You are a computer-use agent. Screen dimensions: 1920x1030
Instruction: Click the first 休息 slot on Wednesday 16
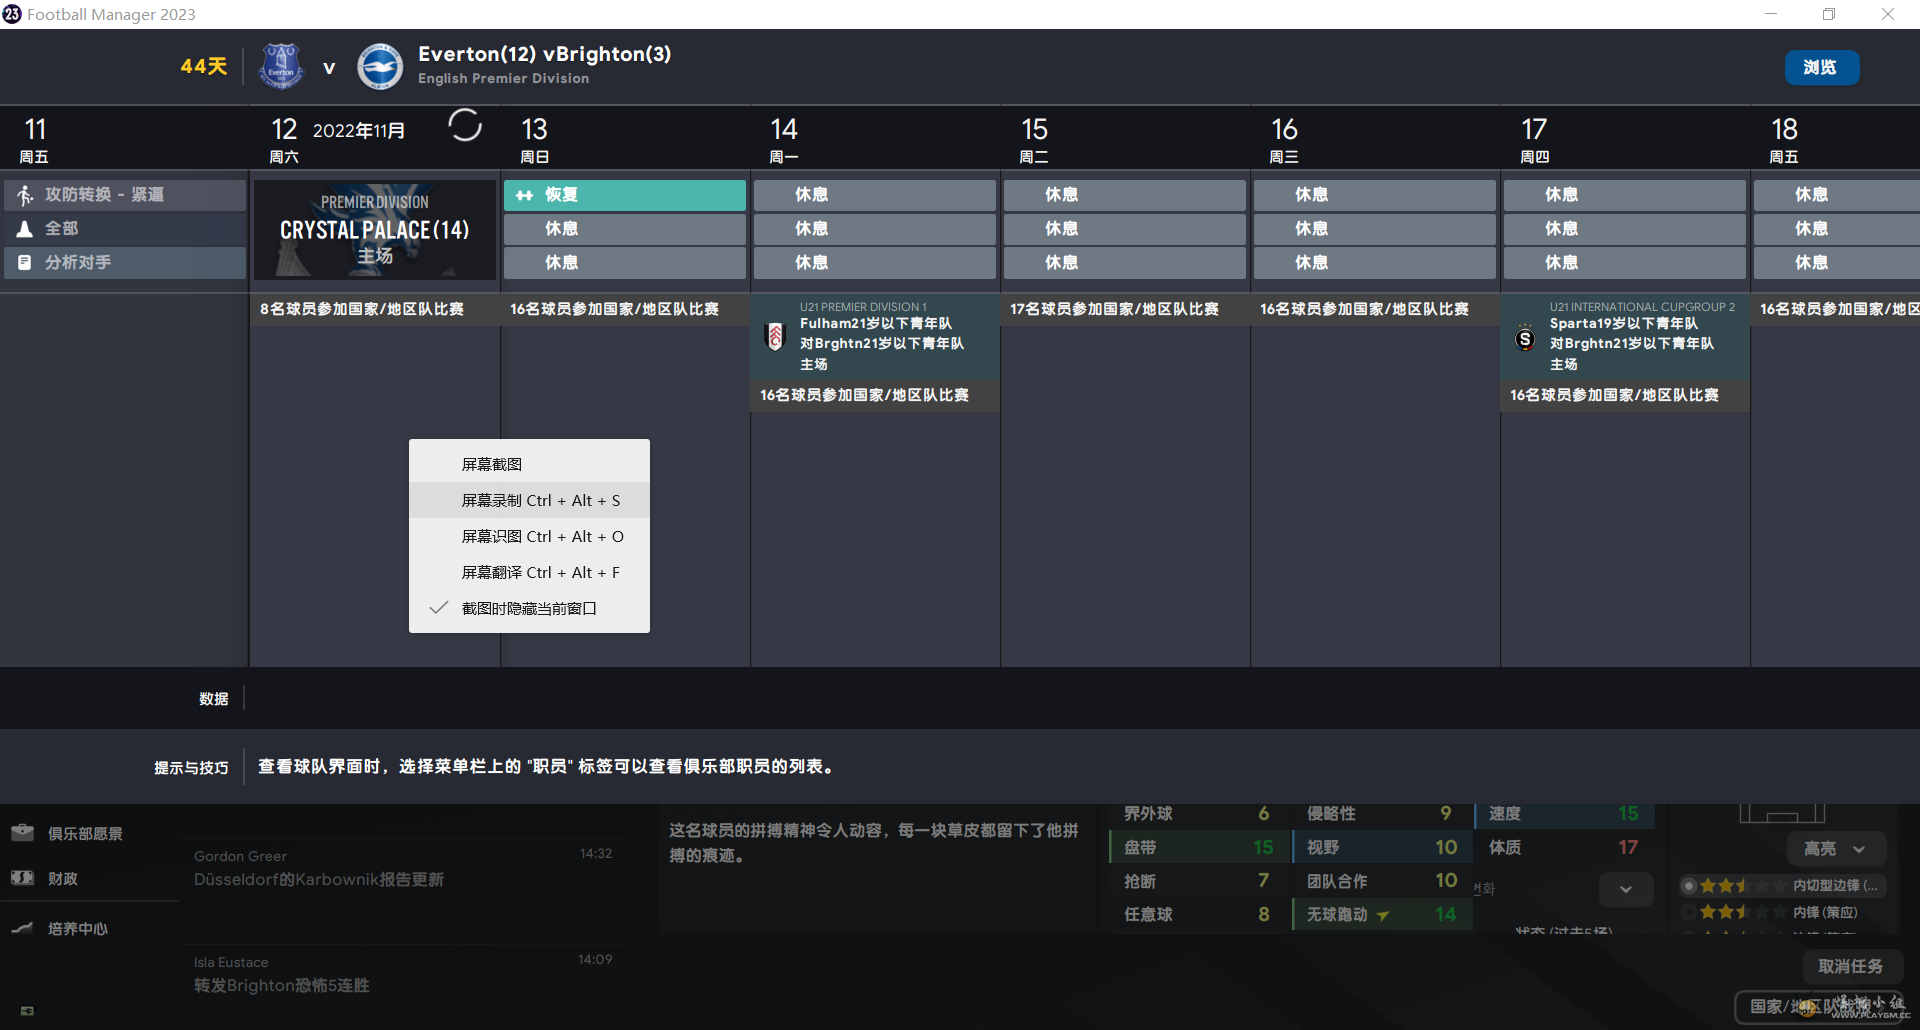point(1374,195)
